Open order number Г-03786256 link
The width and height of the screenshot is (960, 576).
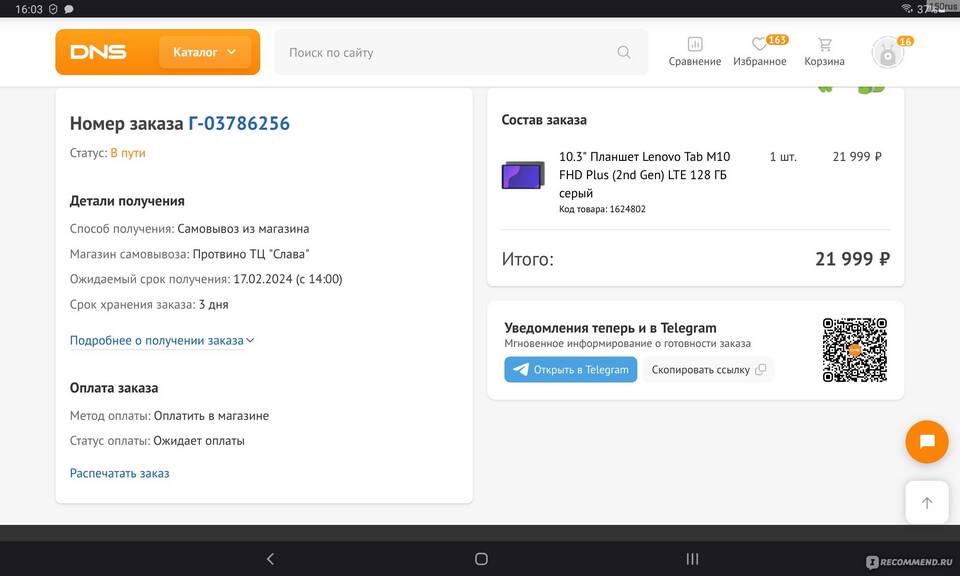pyautogui.click(x=239, y=124)
